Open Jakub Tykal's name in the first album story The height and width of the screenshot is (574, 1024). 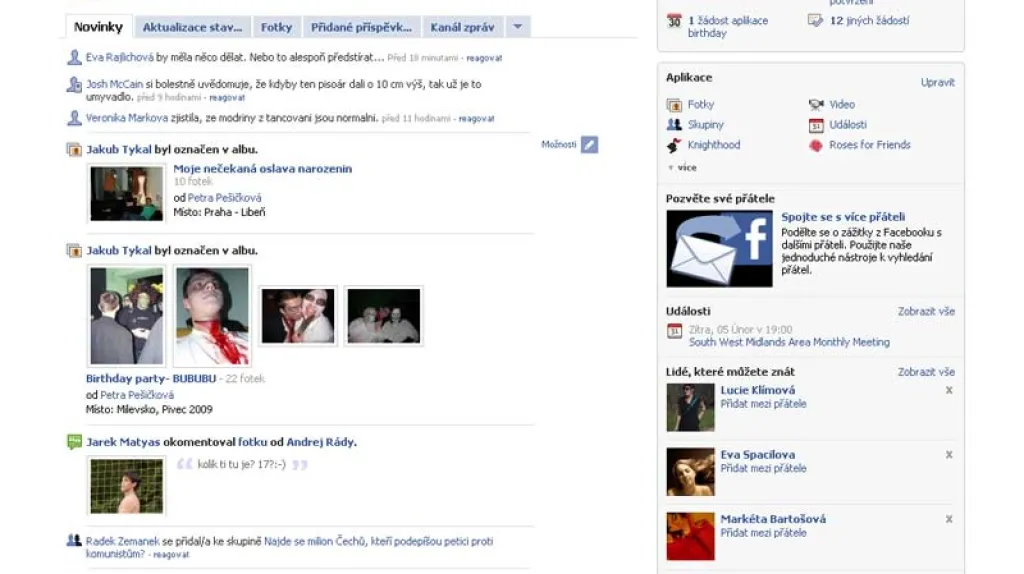pos(119,150)
